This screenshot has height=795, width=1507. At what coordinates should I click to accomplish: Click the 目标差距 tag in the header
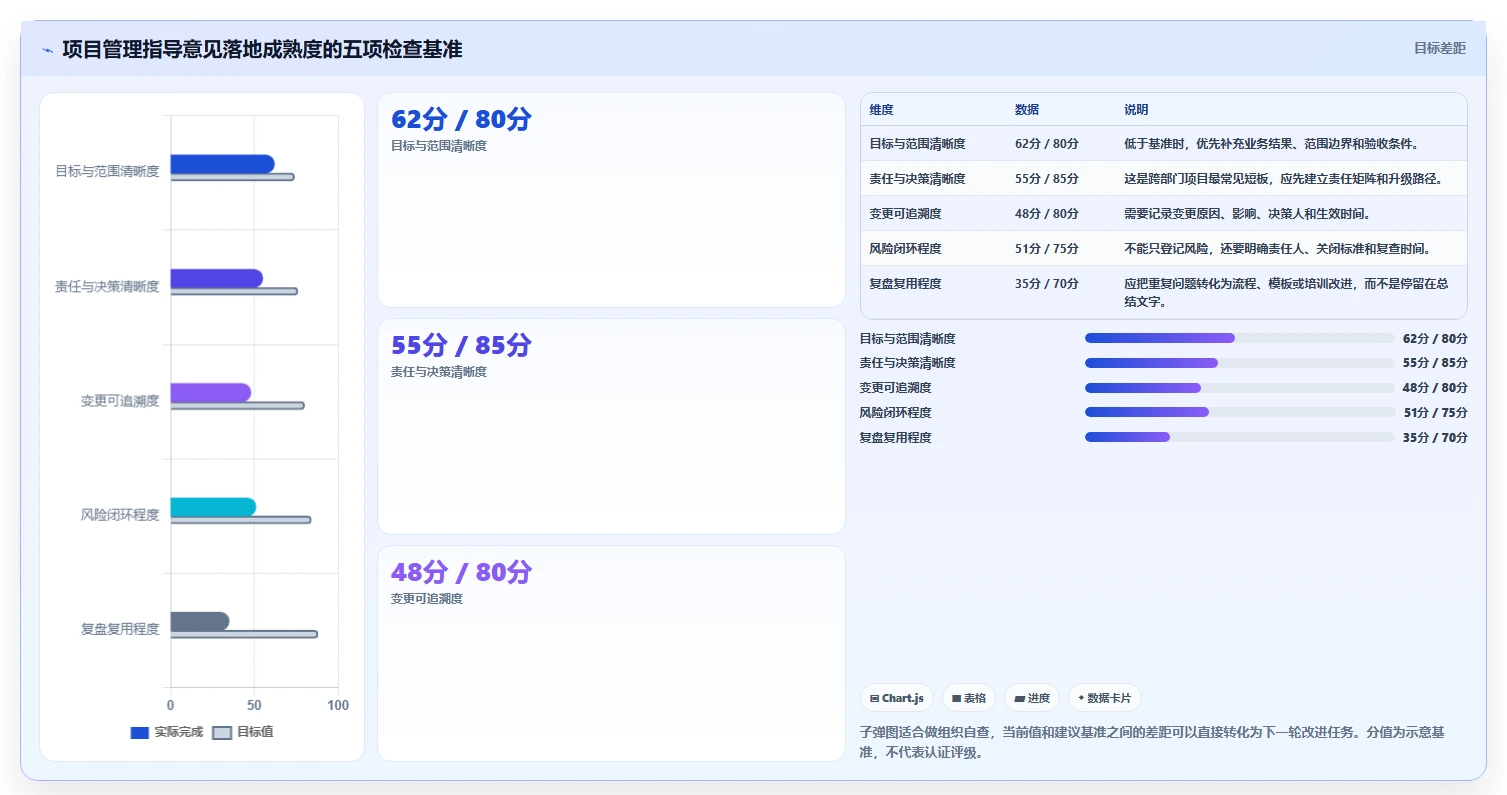pyautogui.click(x=1439, y=48)
